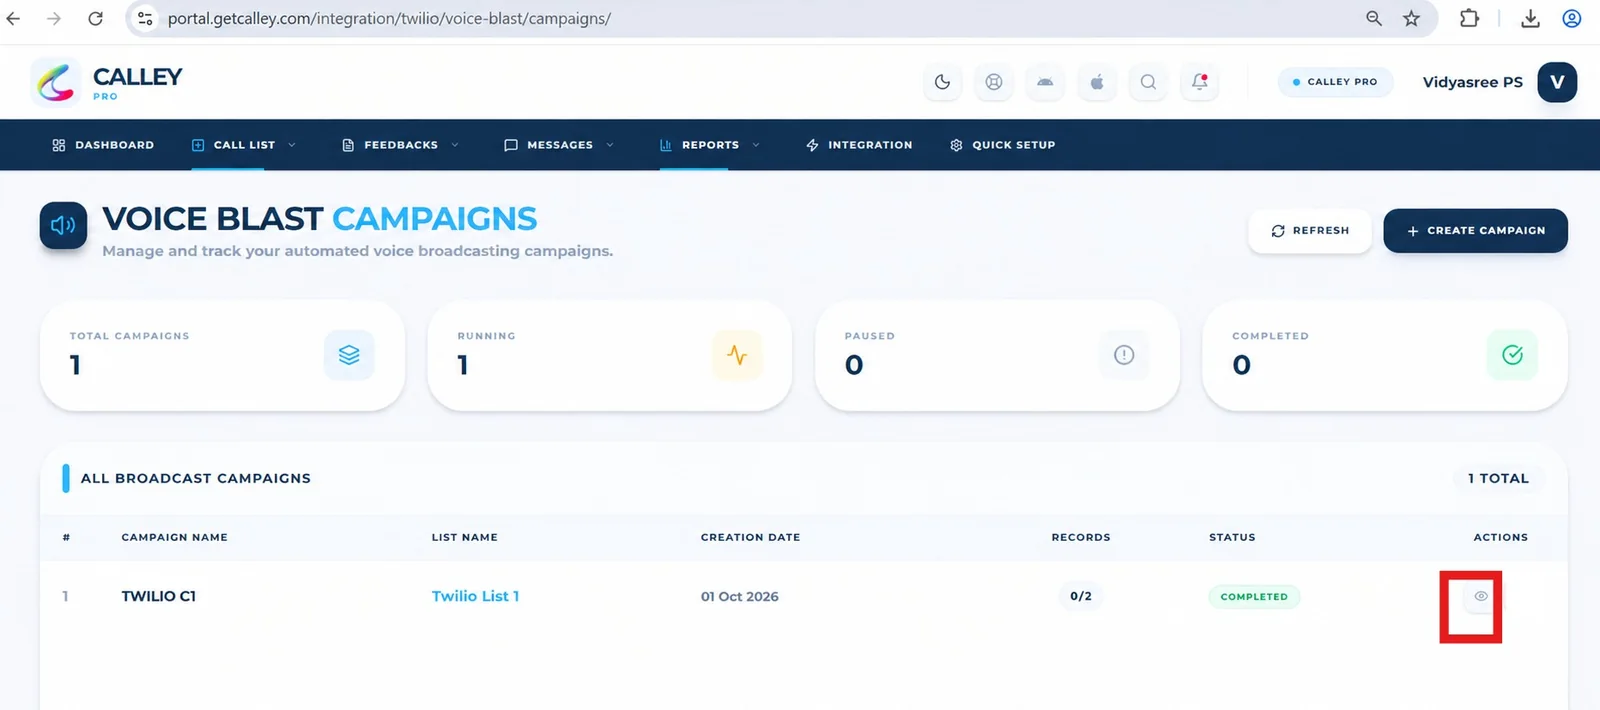1600x710 pixels.
Task: Open the V user avatar
Action: pyautogui.click(x=1557, y=82)
